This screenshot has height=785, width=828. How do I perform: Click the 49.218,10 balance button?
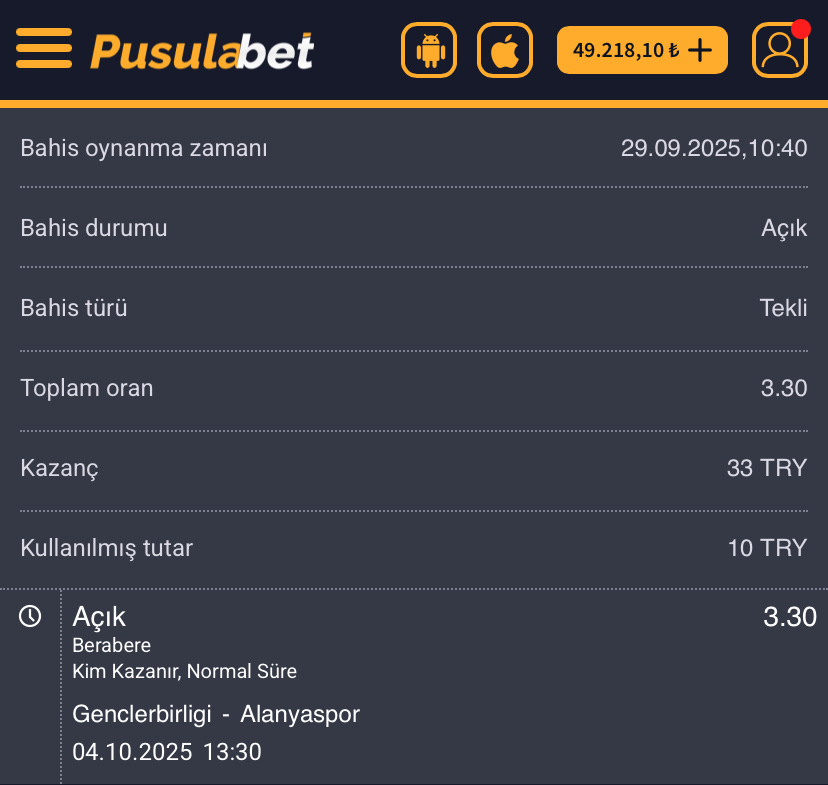point(625,50)
